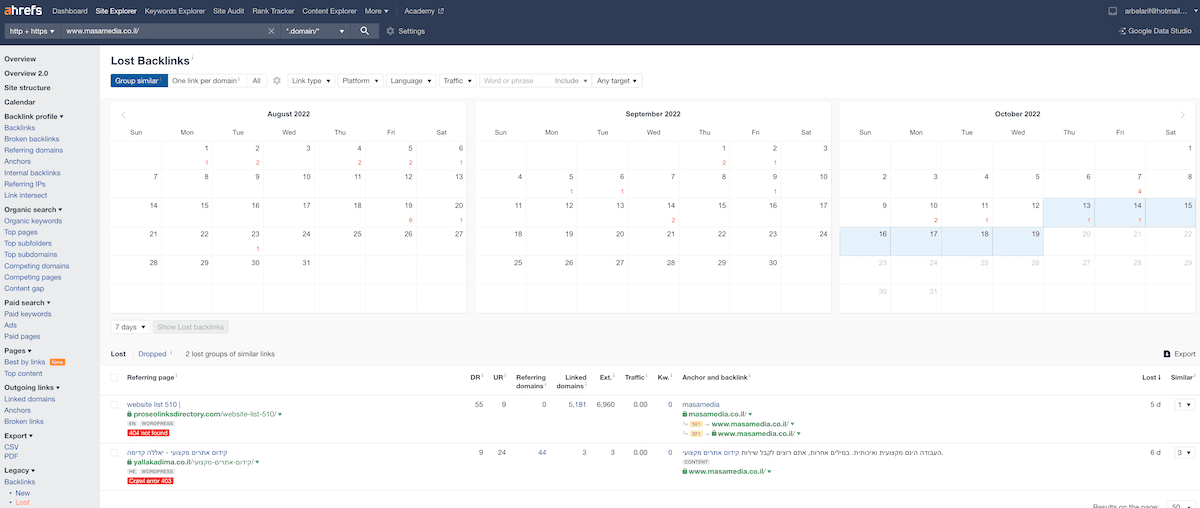This screenshot has height=508, width=1200.
Task: Open the http + https protocol dropdown
Action: 32,31
